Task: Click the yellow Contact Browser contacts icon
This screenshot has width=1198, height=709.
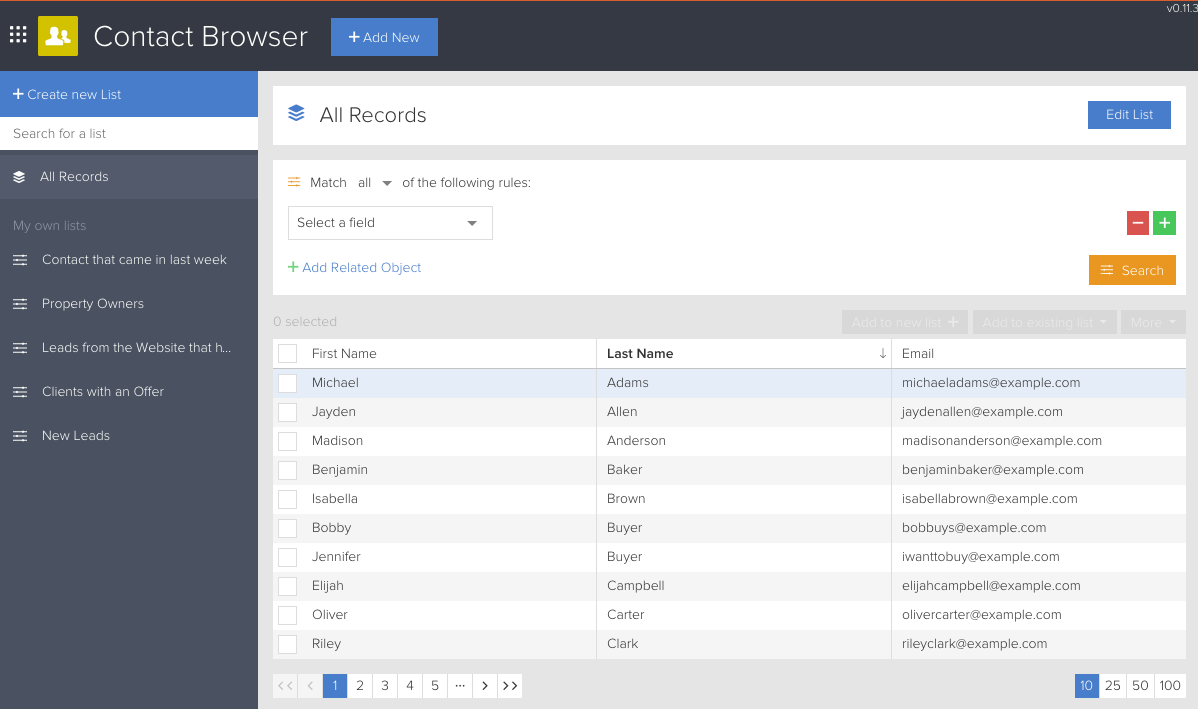Action: 57,35
